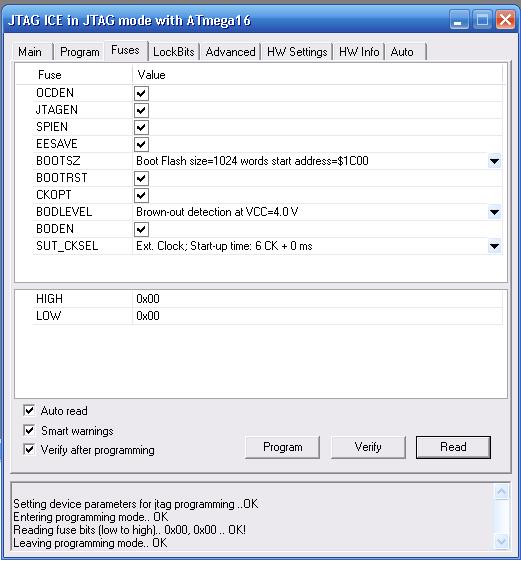Open the Program tab
The image size is (521, 562).
point(80,52)
